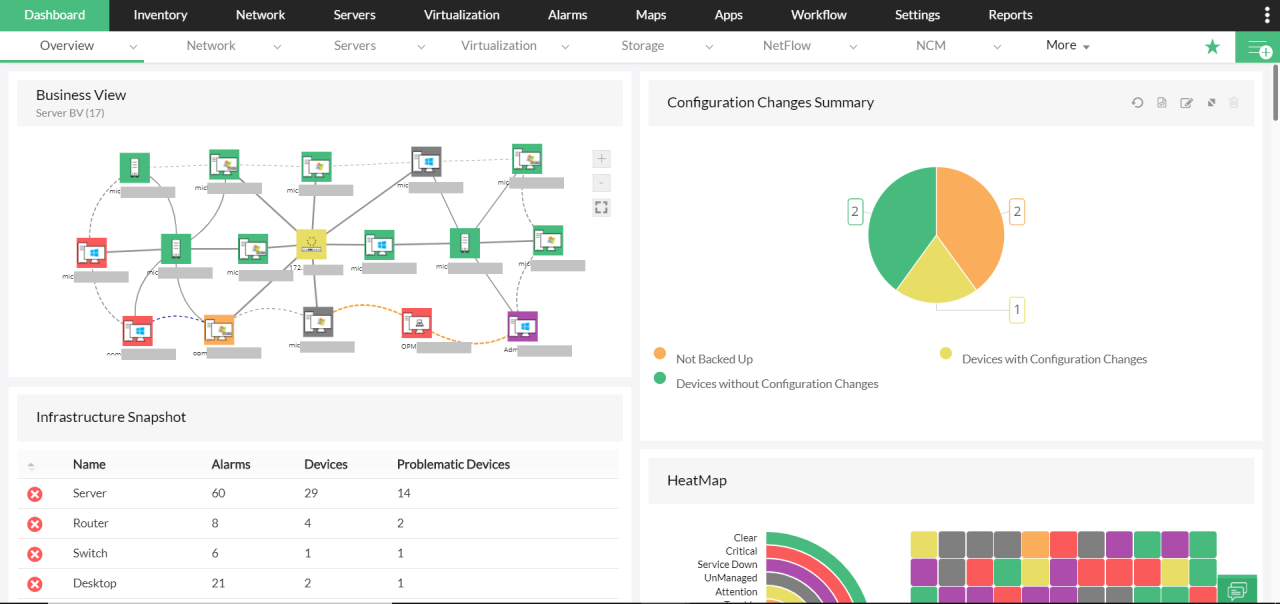Open the Router device category
1280x604 pixels.
click(x=90, y=523)
